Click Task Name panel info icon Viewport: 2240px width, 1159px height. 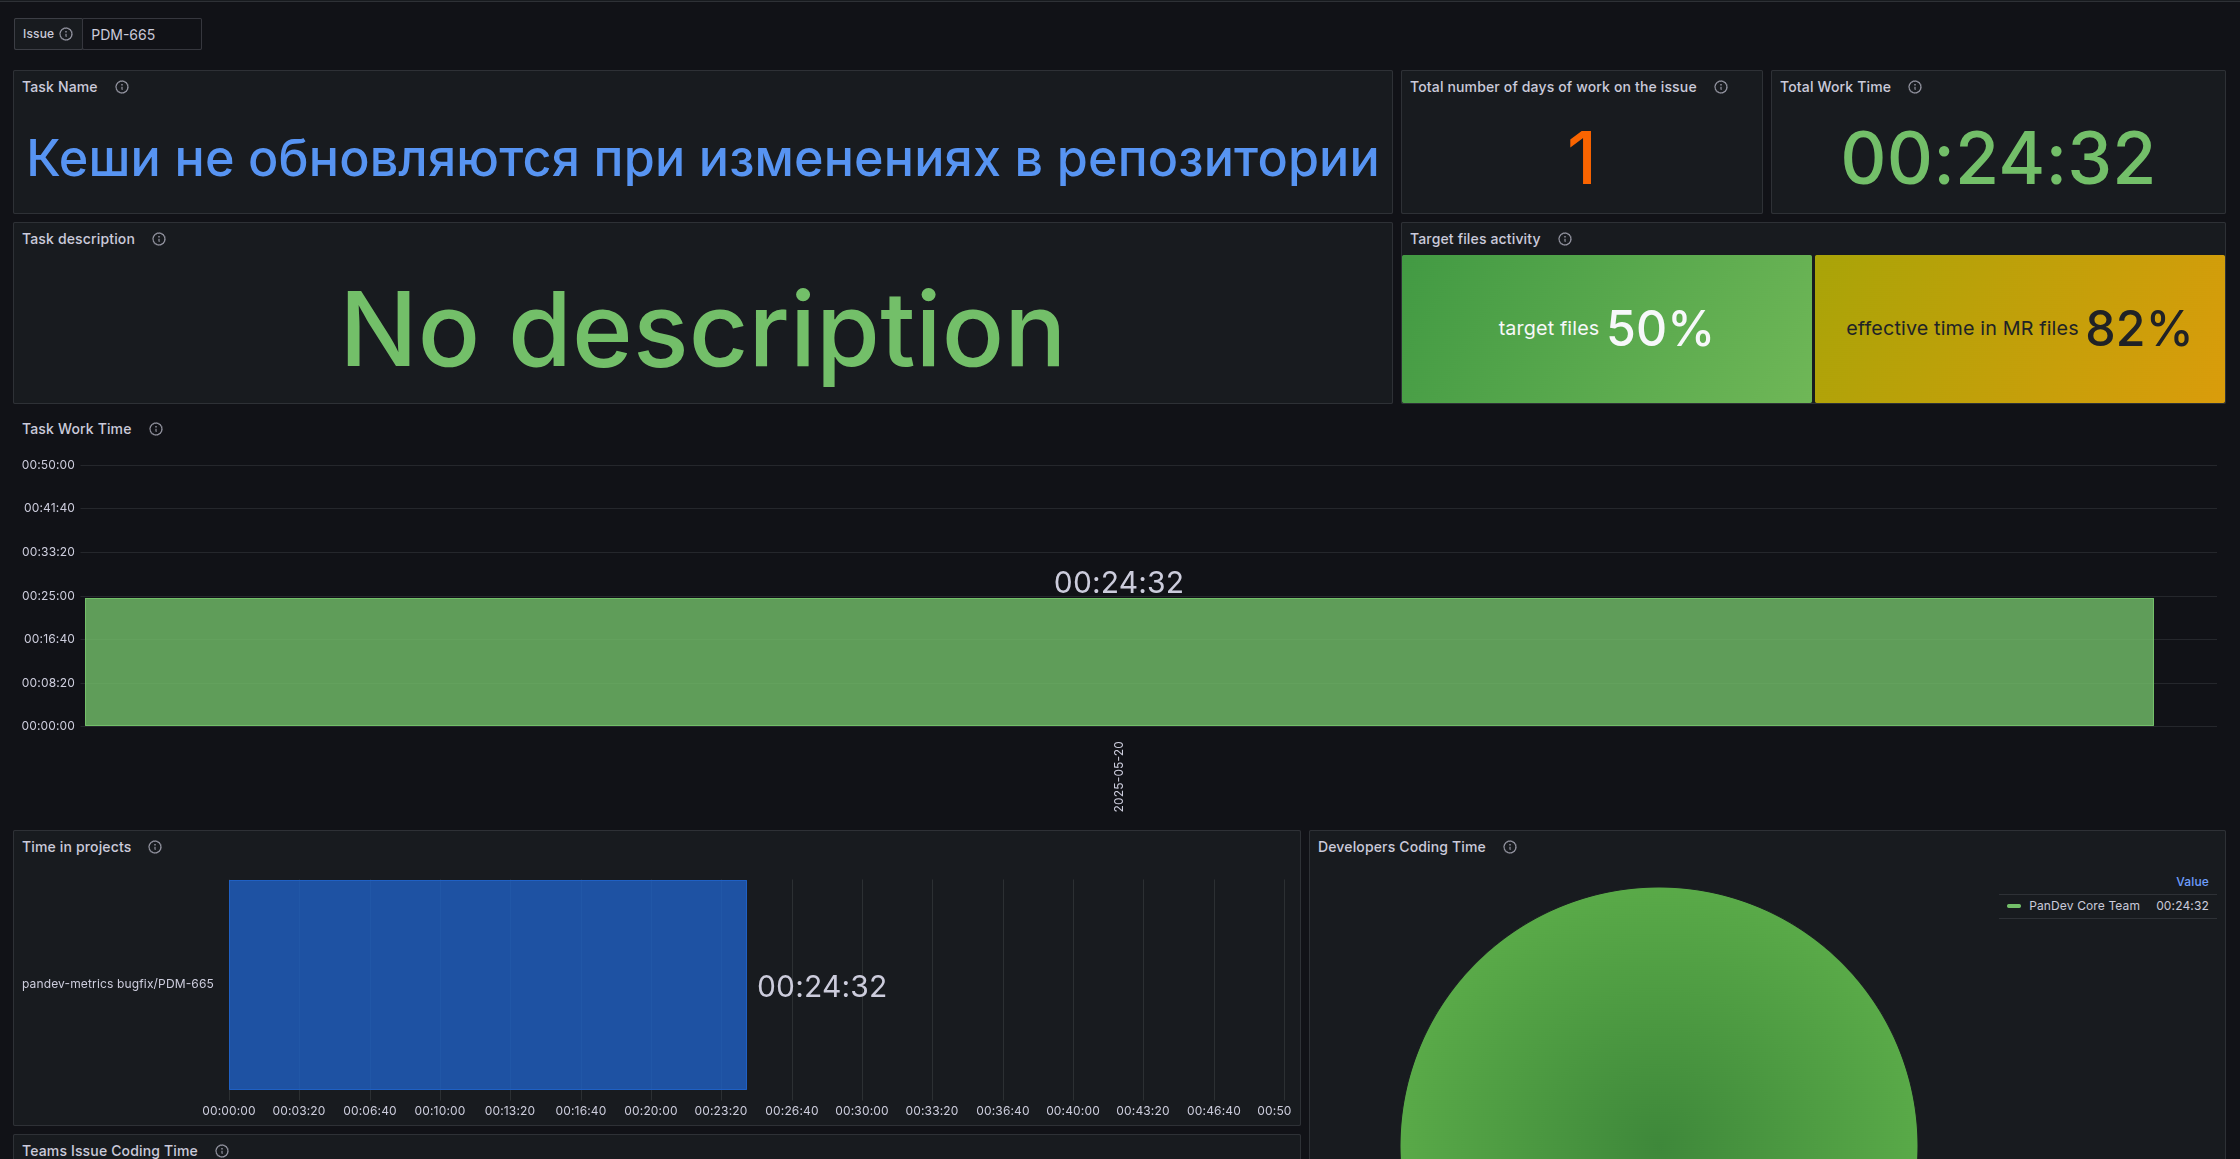(x=122, y=87)
